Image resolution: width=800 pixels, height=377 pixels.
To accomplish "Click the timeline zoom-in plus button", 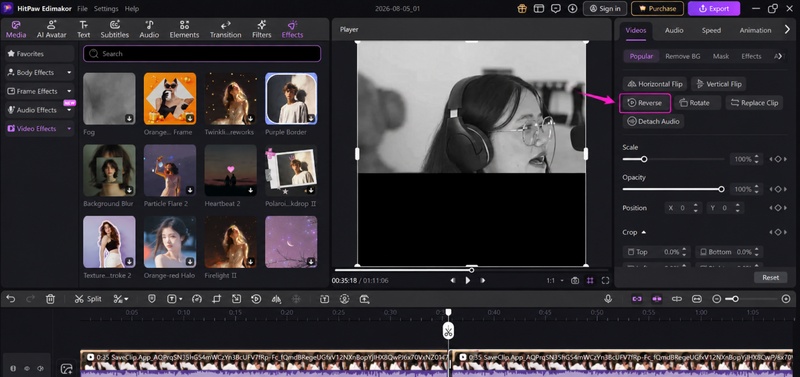I will (x=786, y=299).
